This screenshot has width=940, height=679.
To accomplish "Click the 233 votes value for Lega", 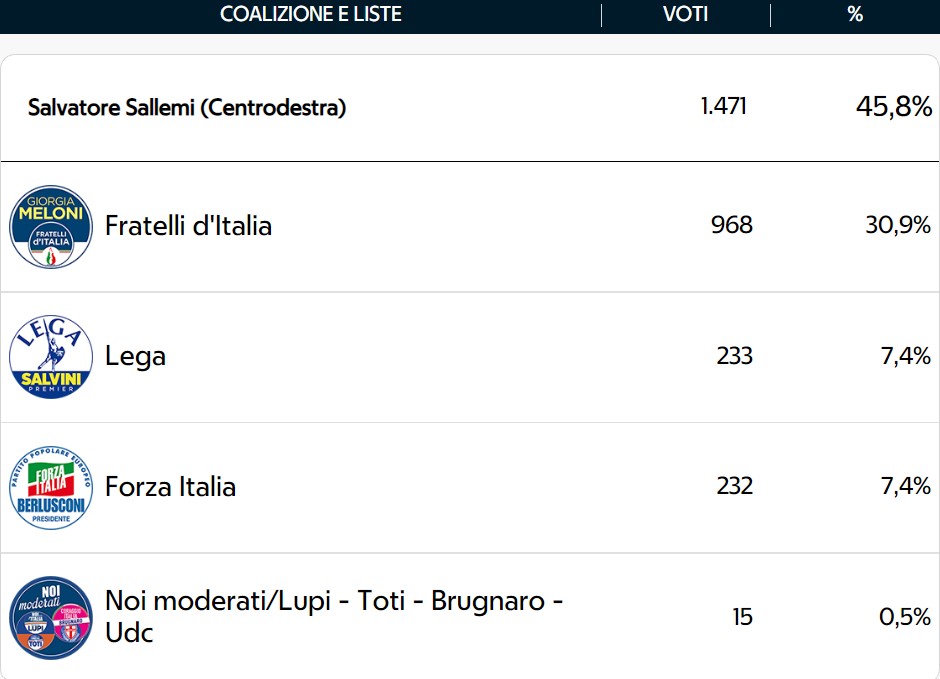I will (734, 356).
